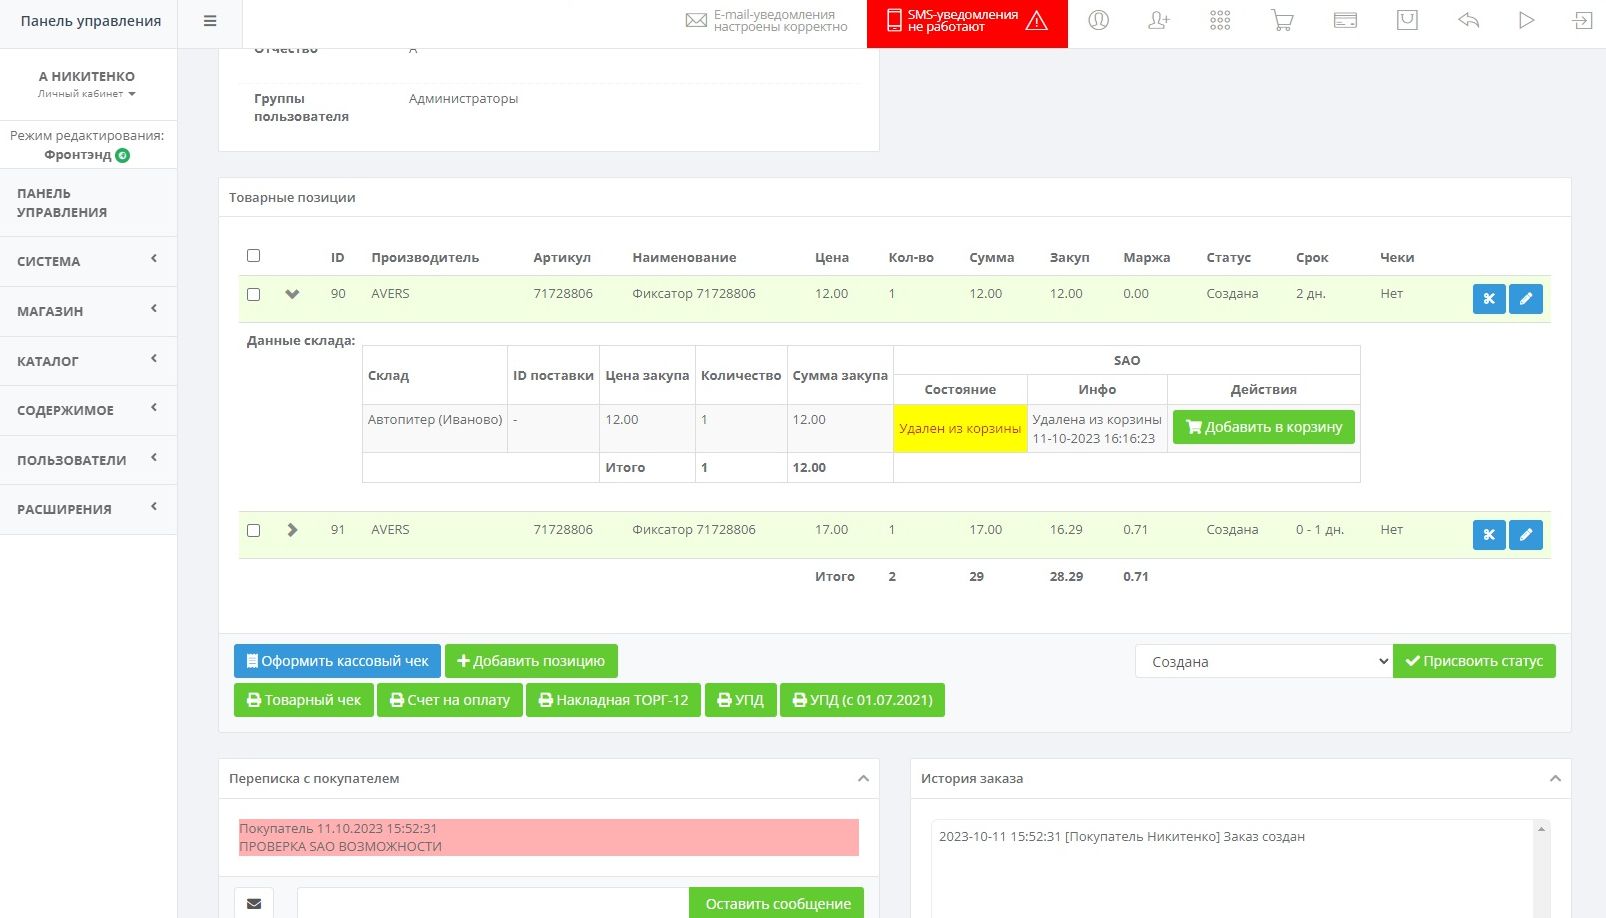
Task: Check the select-all checkbox in table header
Action: (253, 256)
